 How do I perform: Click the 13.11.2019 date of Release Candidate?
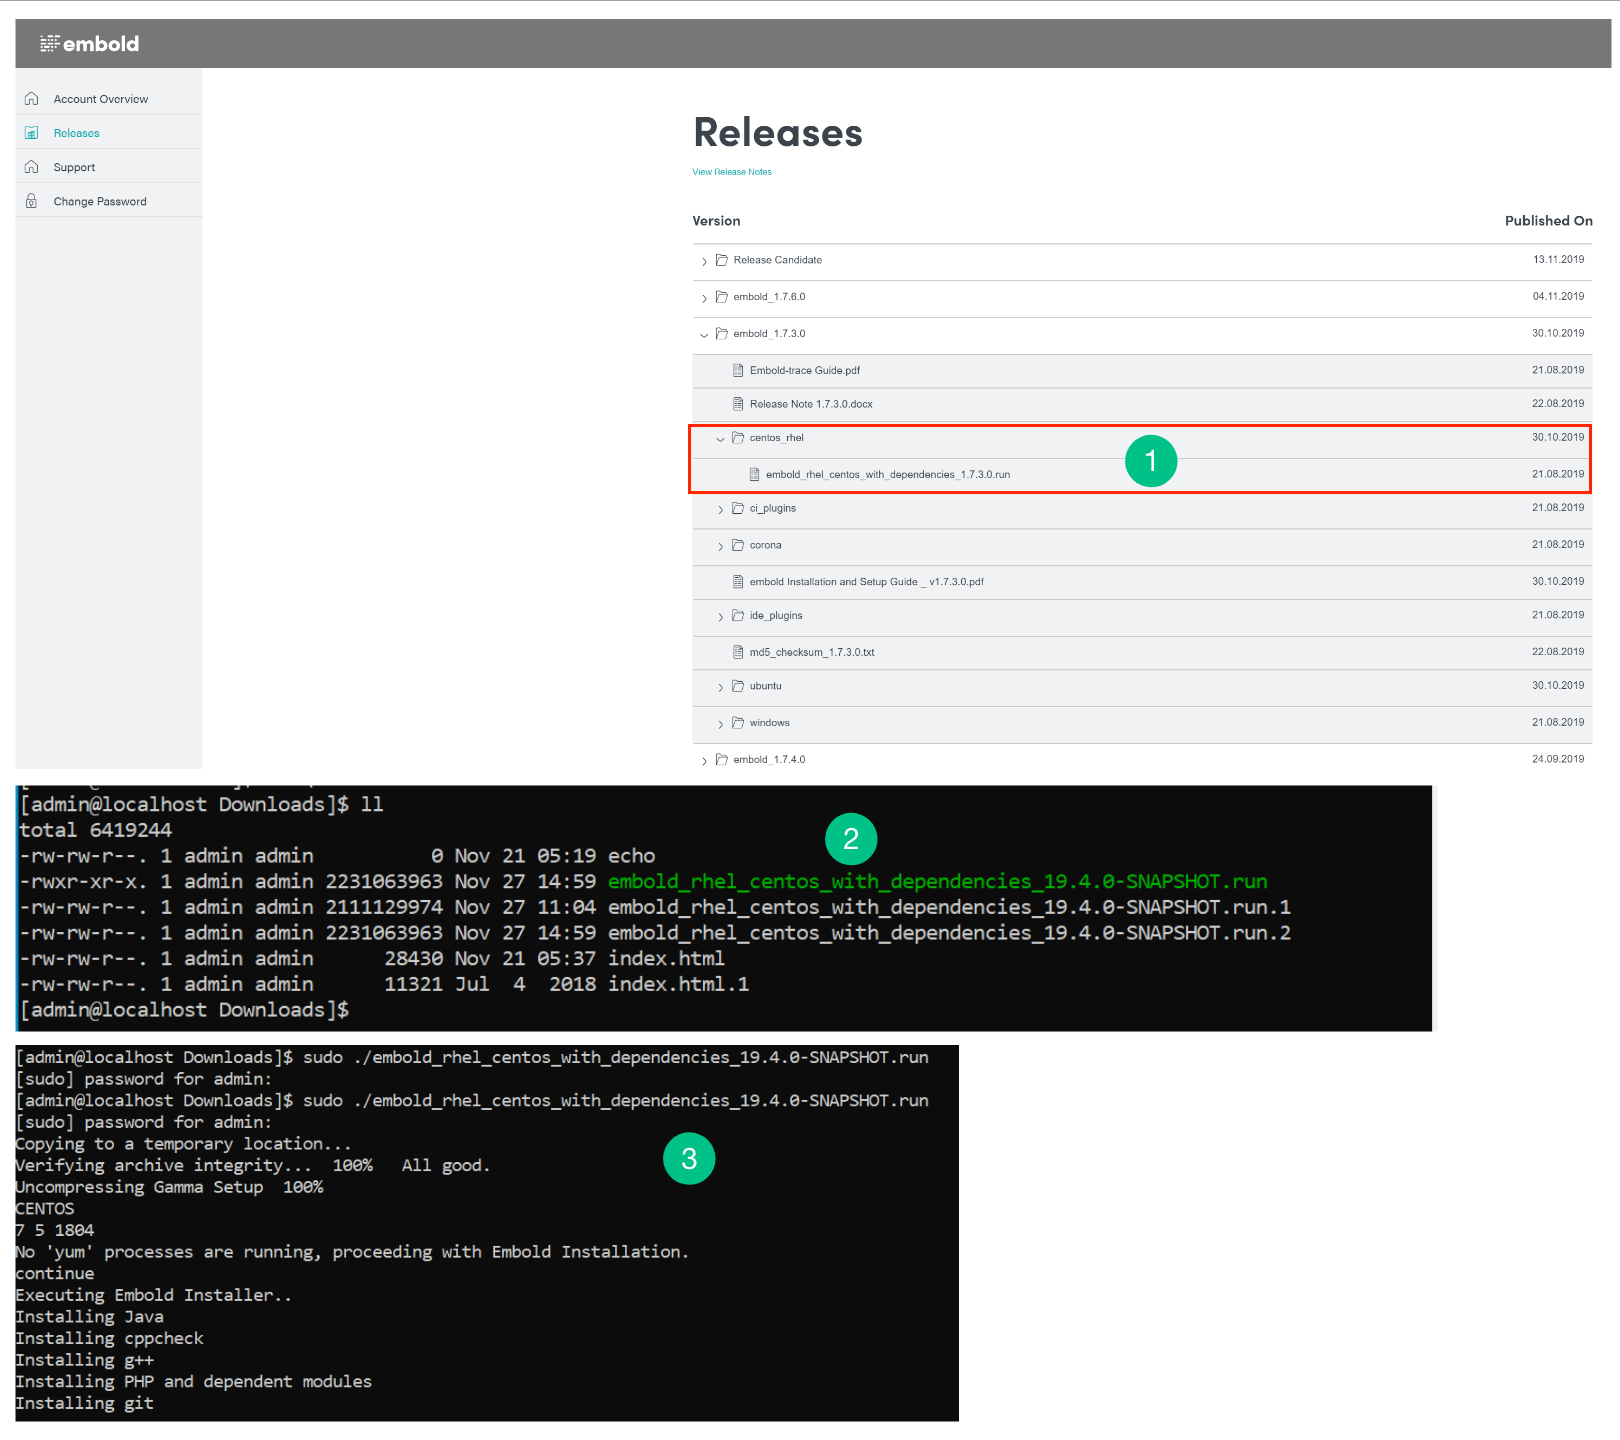tap(1558, 259)
